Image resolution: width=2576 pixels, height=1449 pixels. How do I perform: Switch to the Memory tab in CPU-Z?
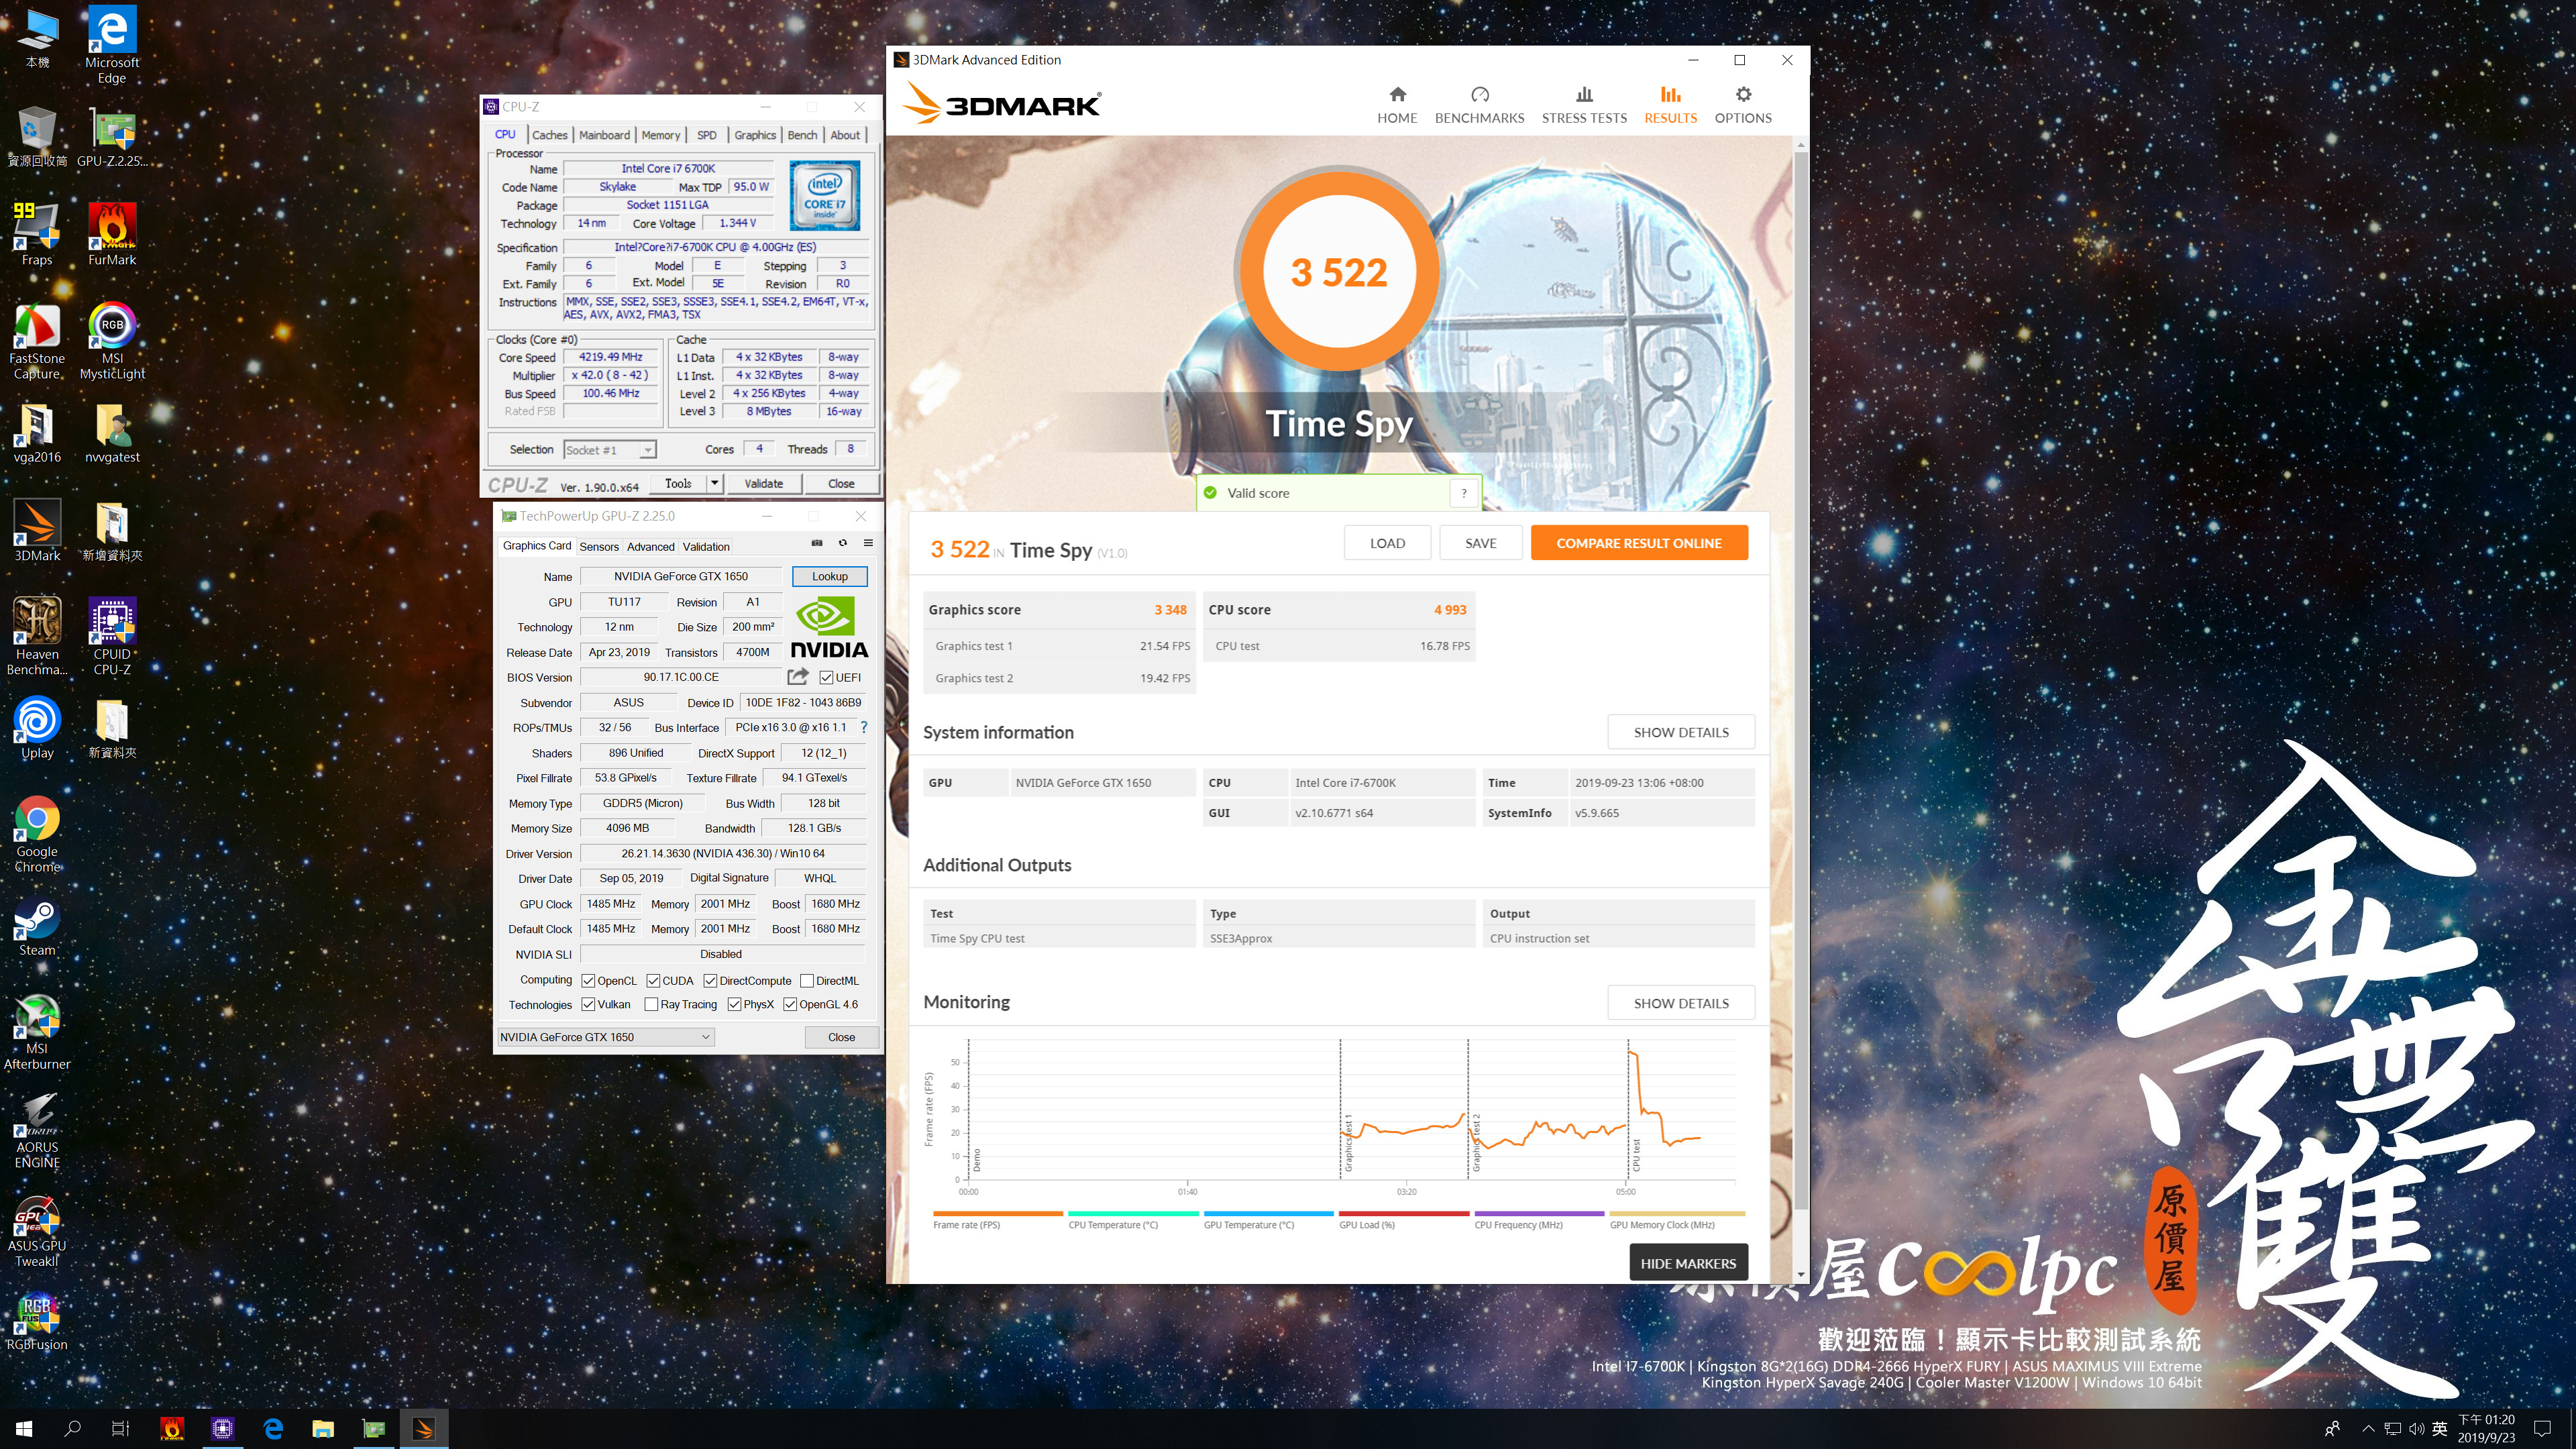coord(660,135)
